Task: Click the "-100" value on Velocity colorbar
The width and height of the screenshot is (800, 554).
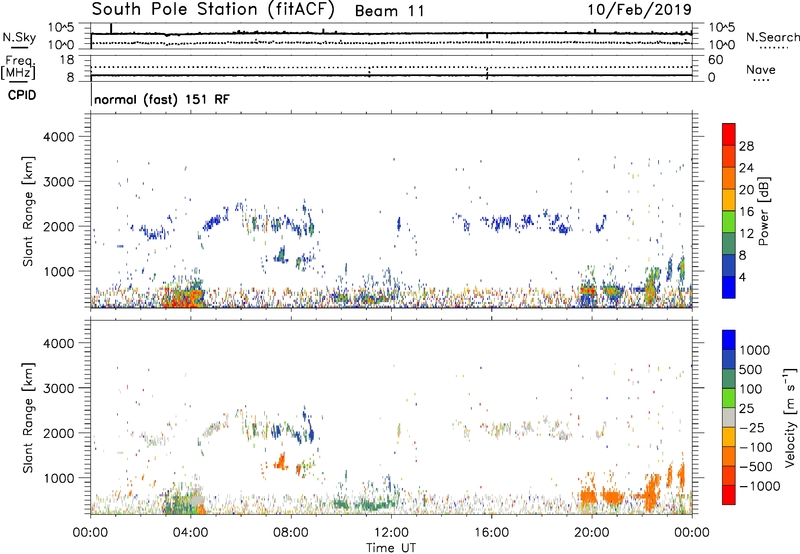Action: pos(755,447)
